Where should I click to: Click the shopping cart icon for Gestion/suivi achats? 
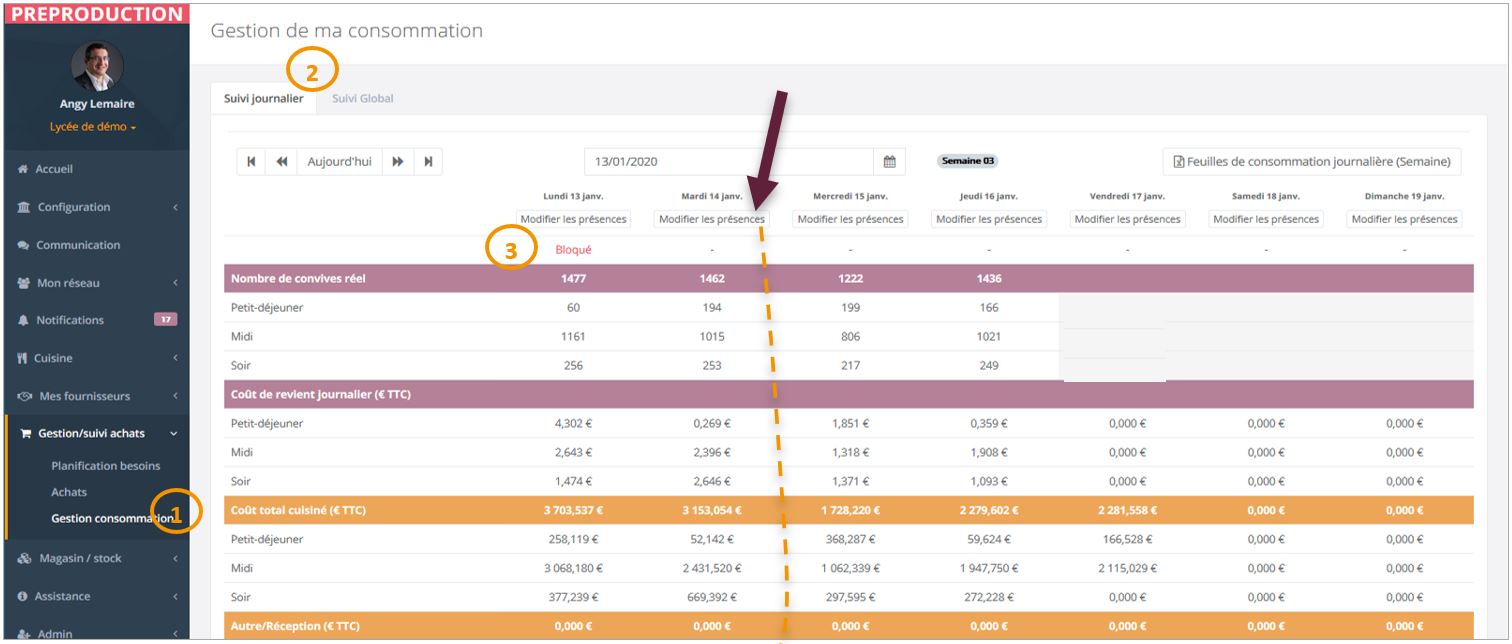25,433
